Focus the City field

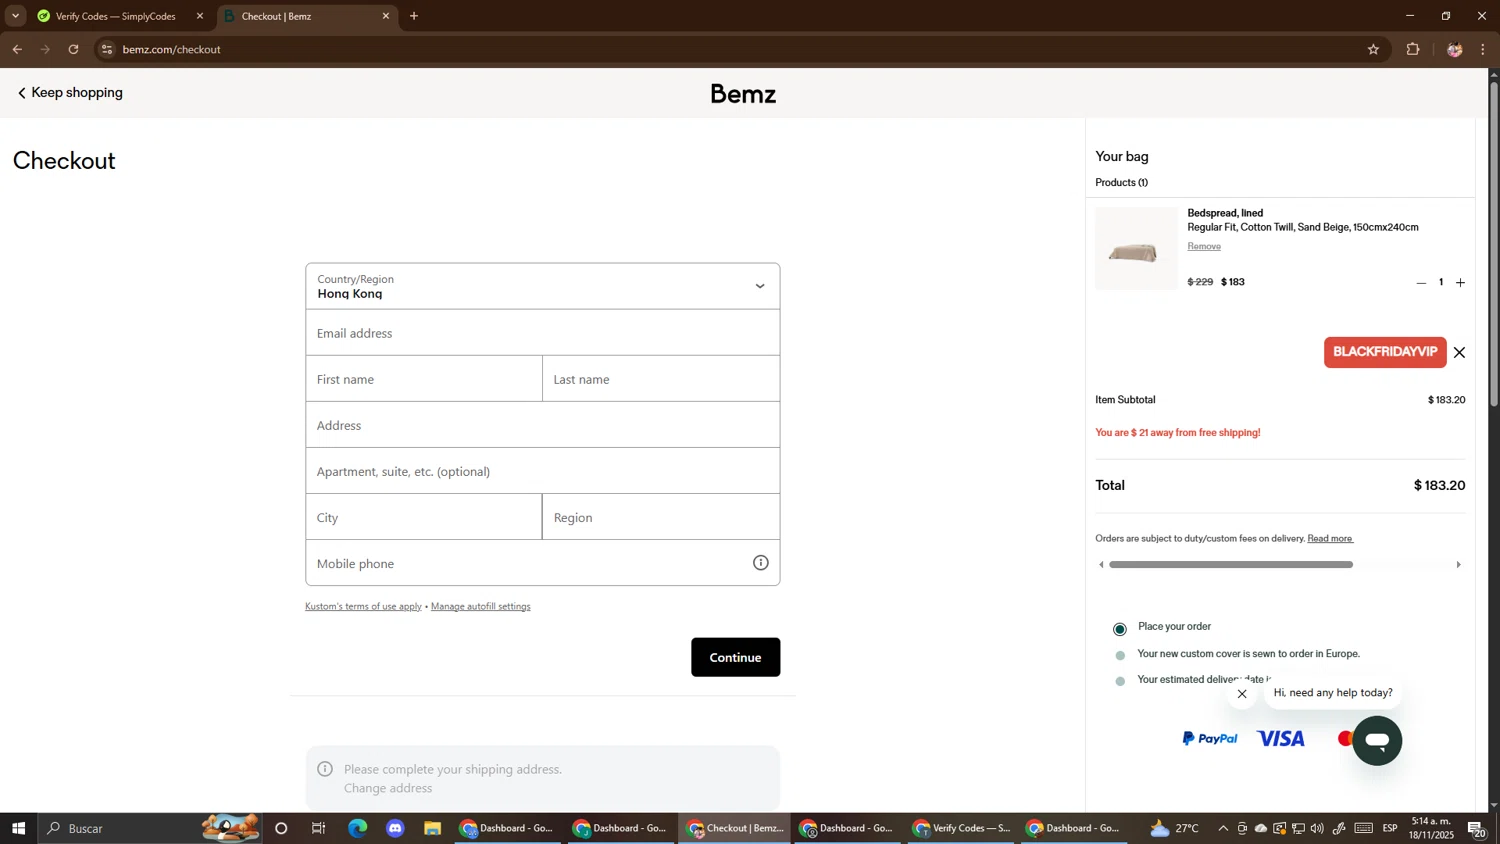coord(424,517)
